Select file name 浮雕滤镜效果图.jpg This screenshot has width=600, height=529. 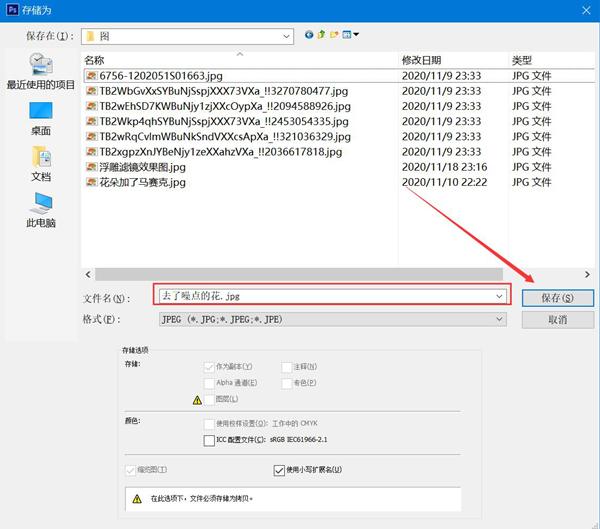click(142, 167)
